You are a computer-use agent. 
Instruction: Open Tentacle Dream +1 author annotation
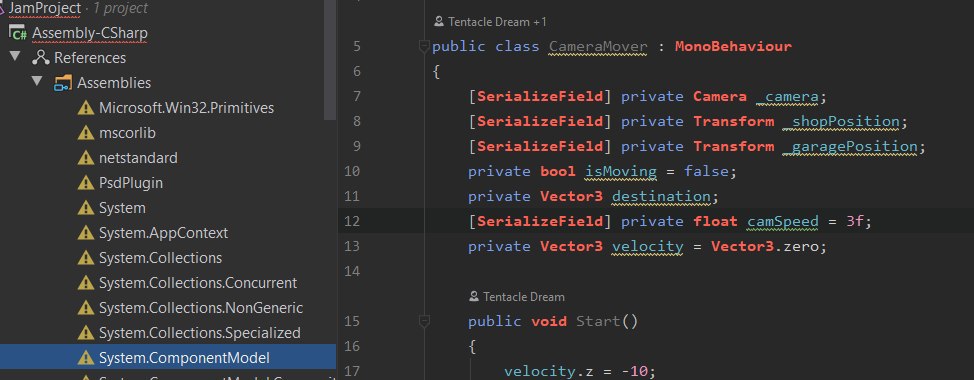point(497,22)
